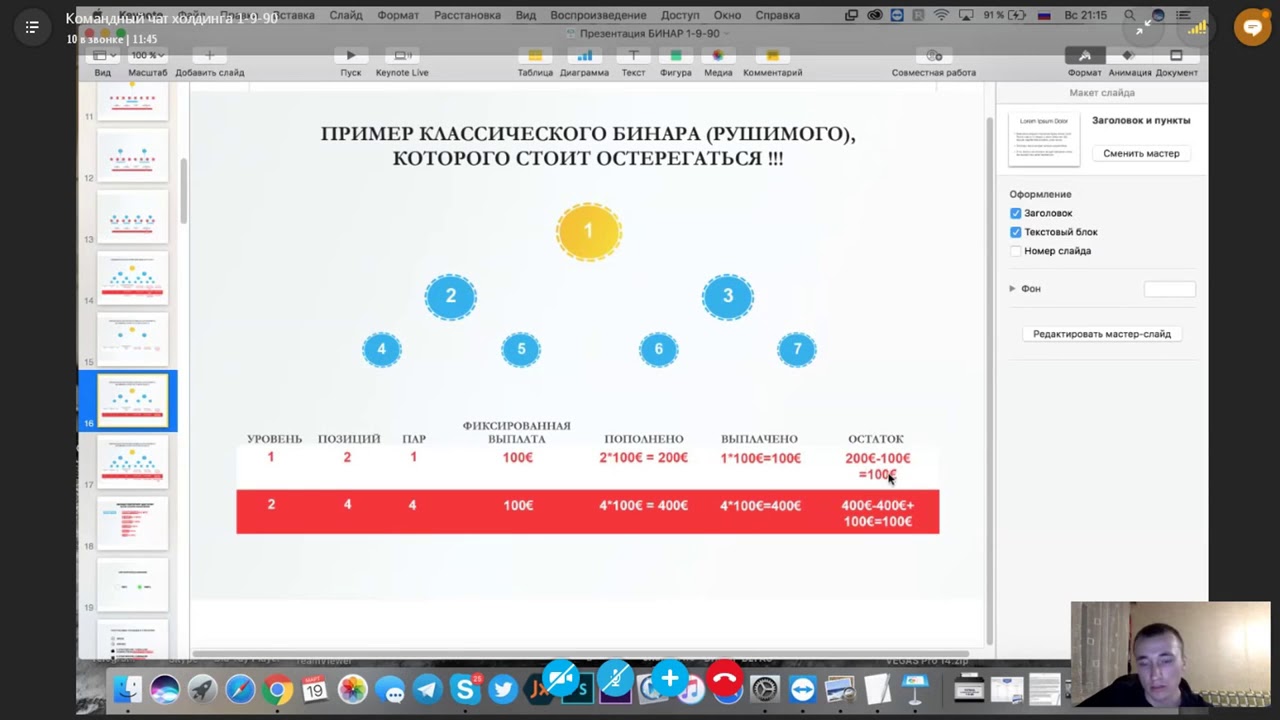Open the Формат menu in menu bar

tap(398, 15)
